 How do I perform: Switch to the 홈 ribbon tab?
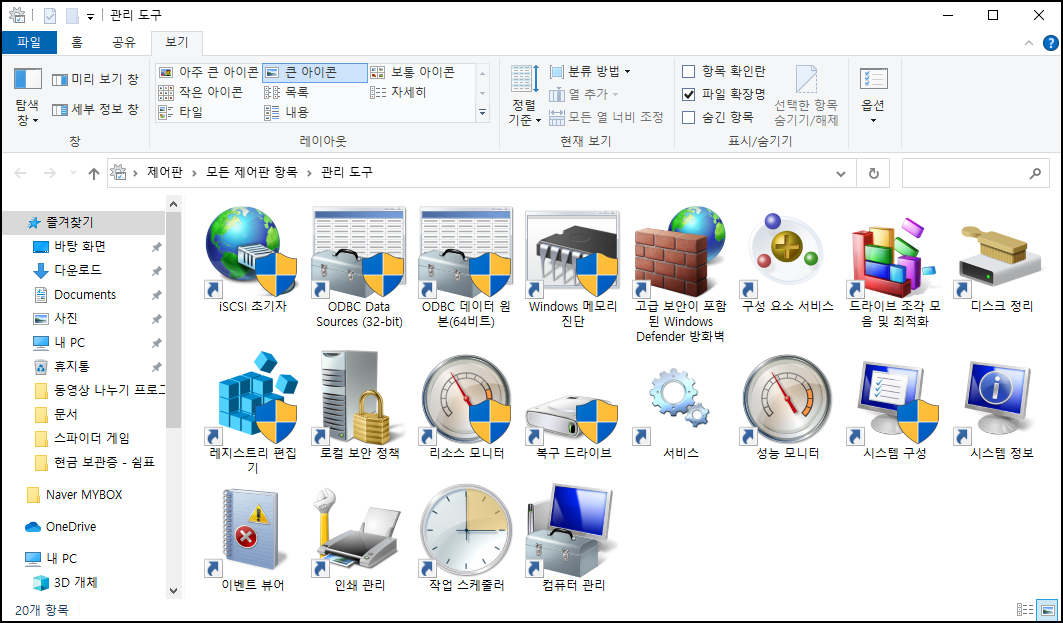coord(77,42)
